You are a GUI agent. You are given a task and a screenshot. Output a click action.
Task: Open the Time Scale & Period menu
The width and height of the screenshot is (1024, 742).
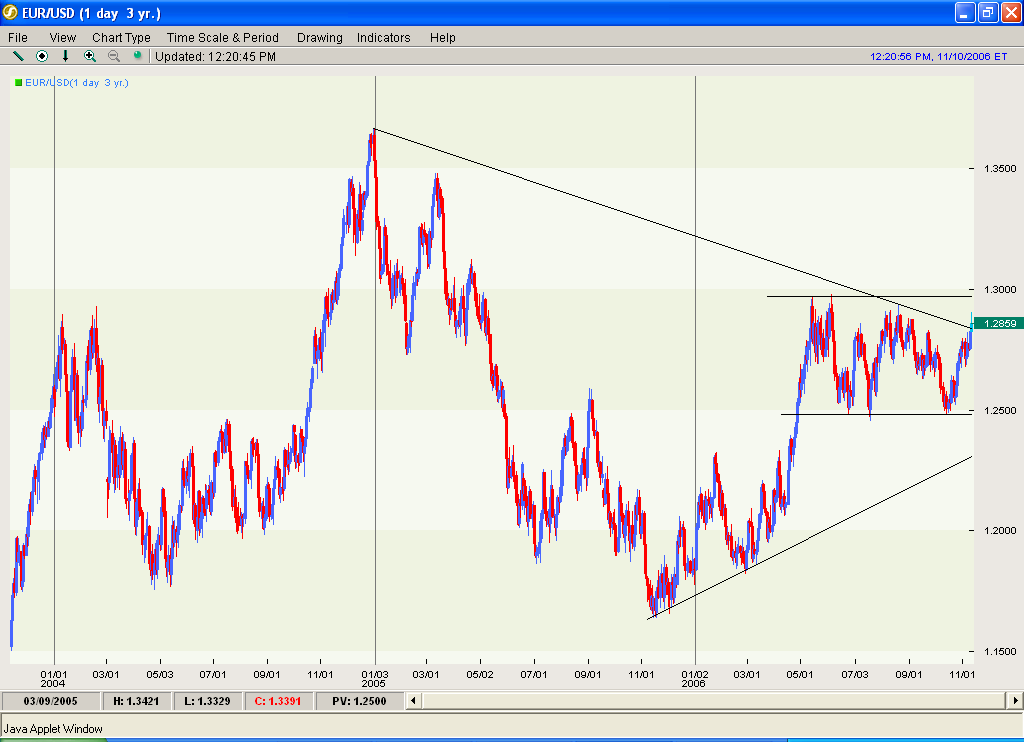[222, 37]
